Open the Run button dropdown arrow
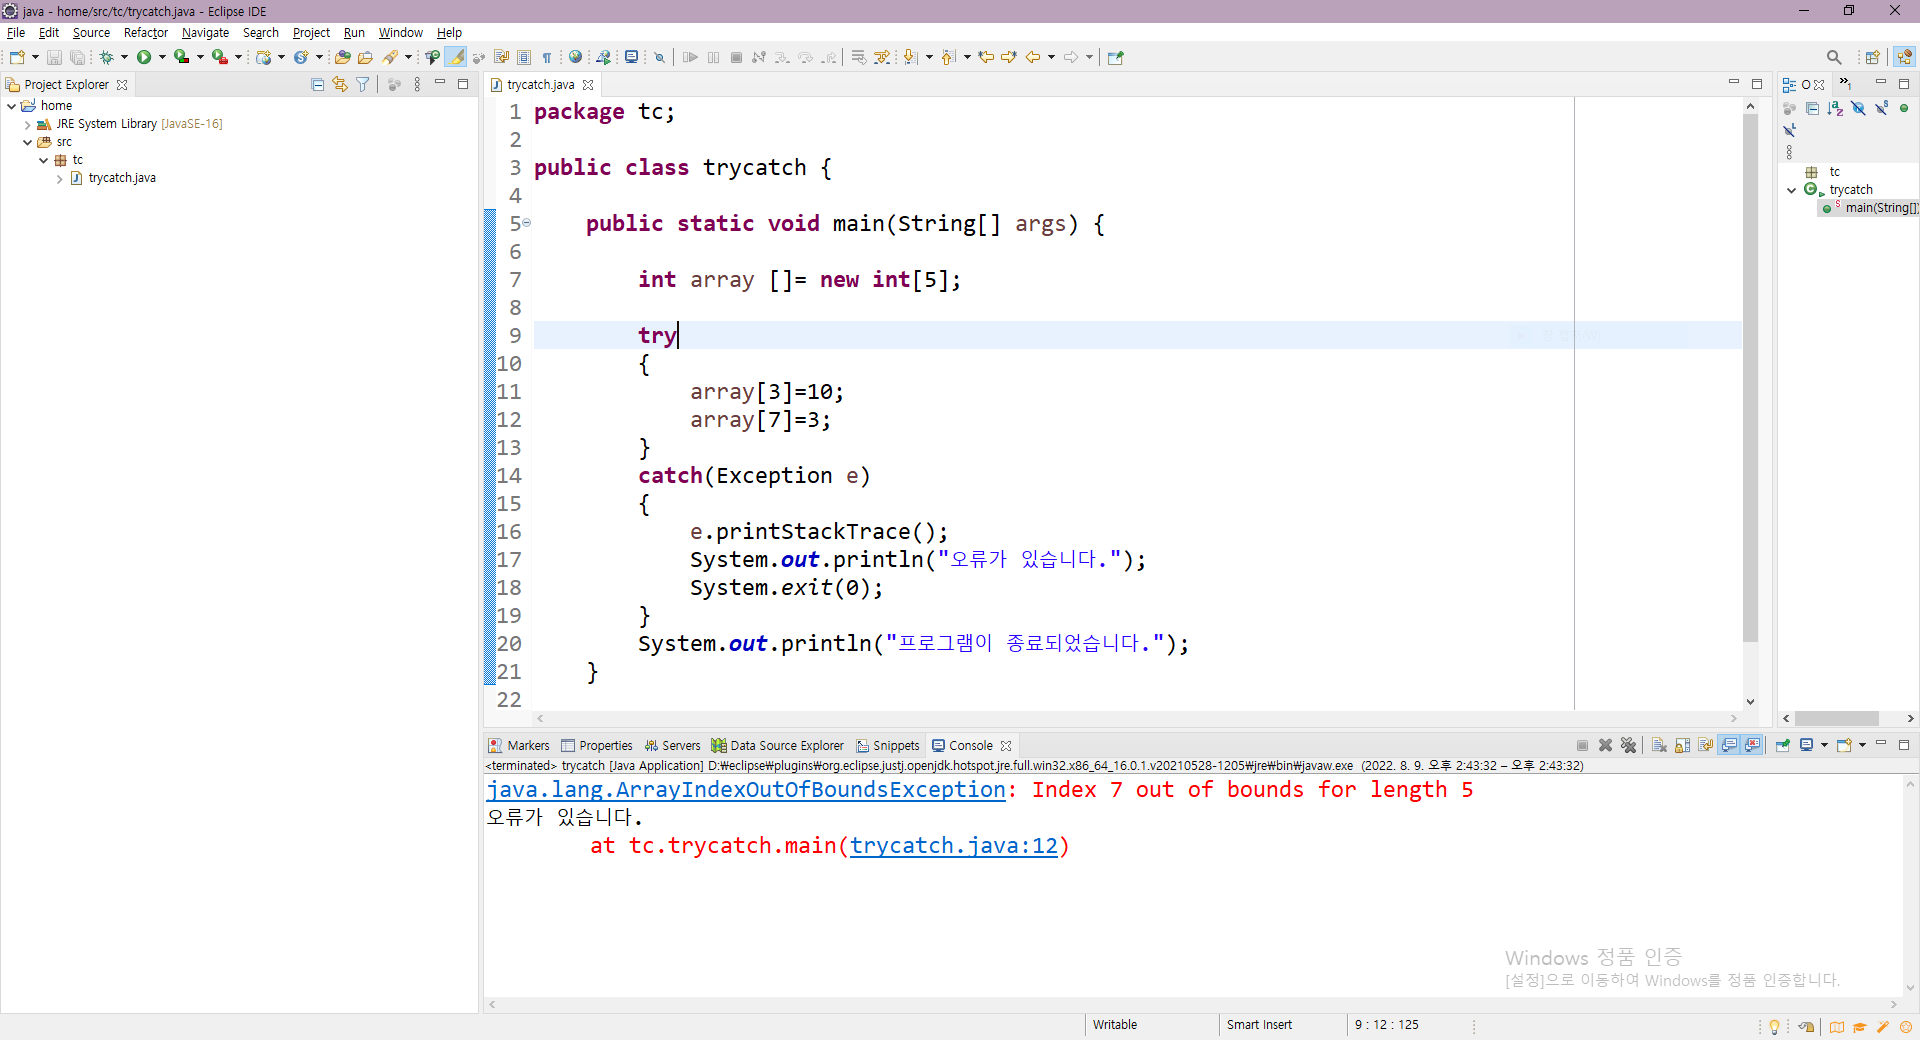The image size is (1920, 1040). tap(162, 57)
